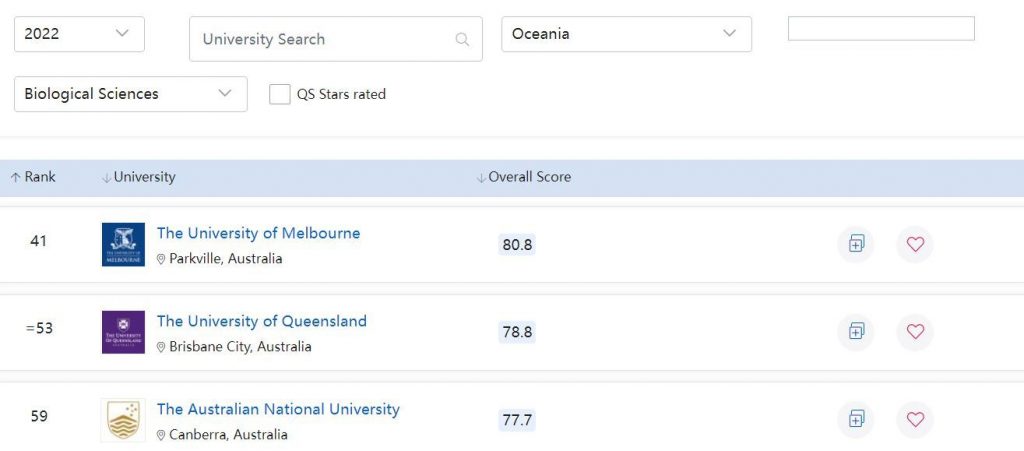Click University of Melbourne logo

[123, 245]
